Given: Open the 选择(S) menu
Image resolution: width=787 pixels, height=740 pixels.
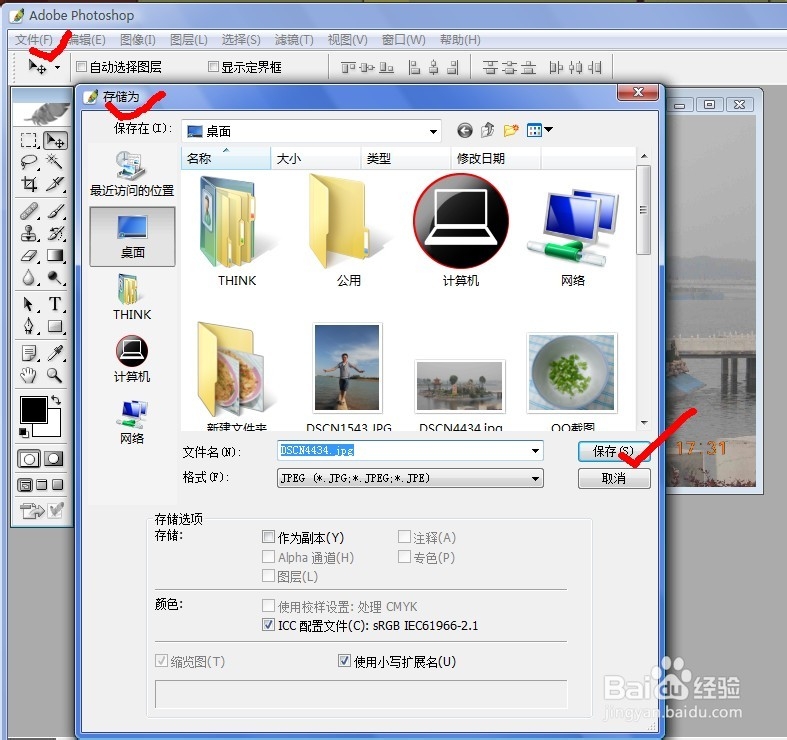Looking at the screenshot, I should (241, 40).
